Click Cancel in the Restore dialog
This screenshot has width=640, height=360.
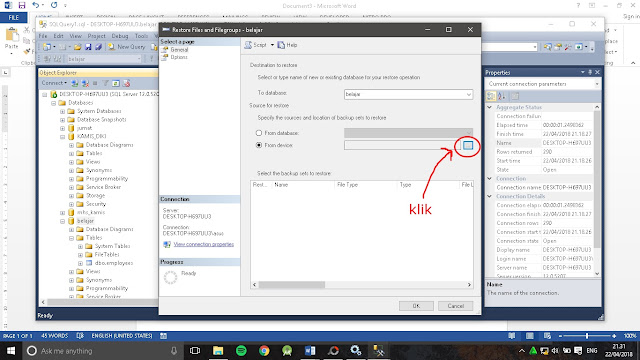[x=456, y=306]
